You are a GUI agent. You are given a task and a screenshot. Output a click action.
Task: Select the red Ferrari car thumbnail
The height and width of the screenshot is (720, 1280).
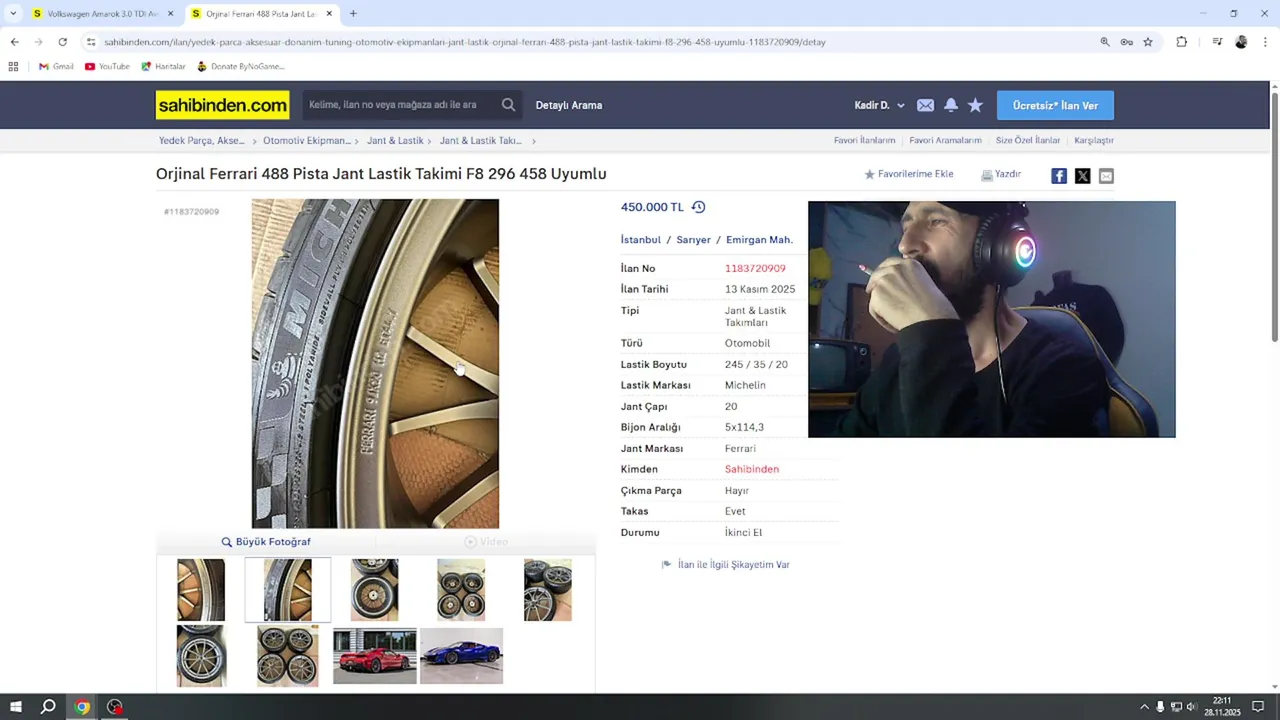375,656
